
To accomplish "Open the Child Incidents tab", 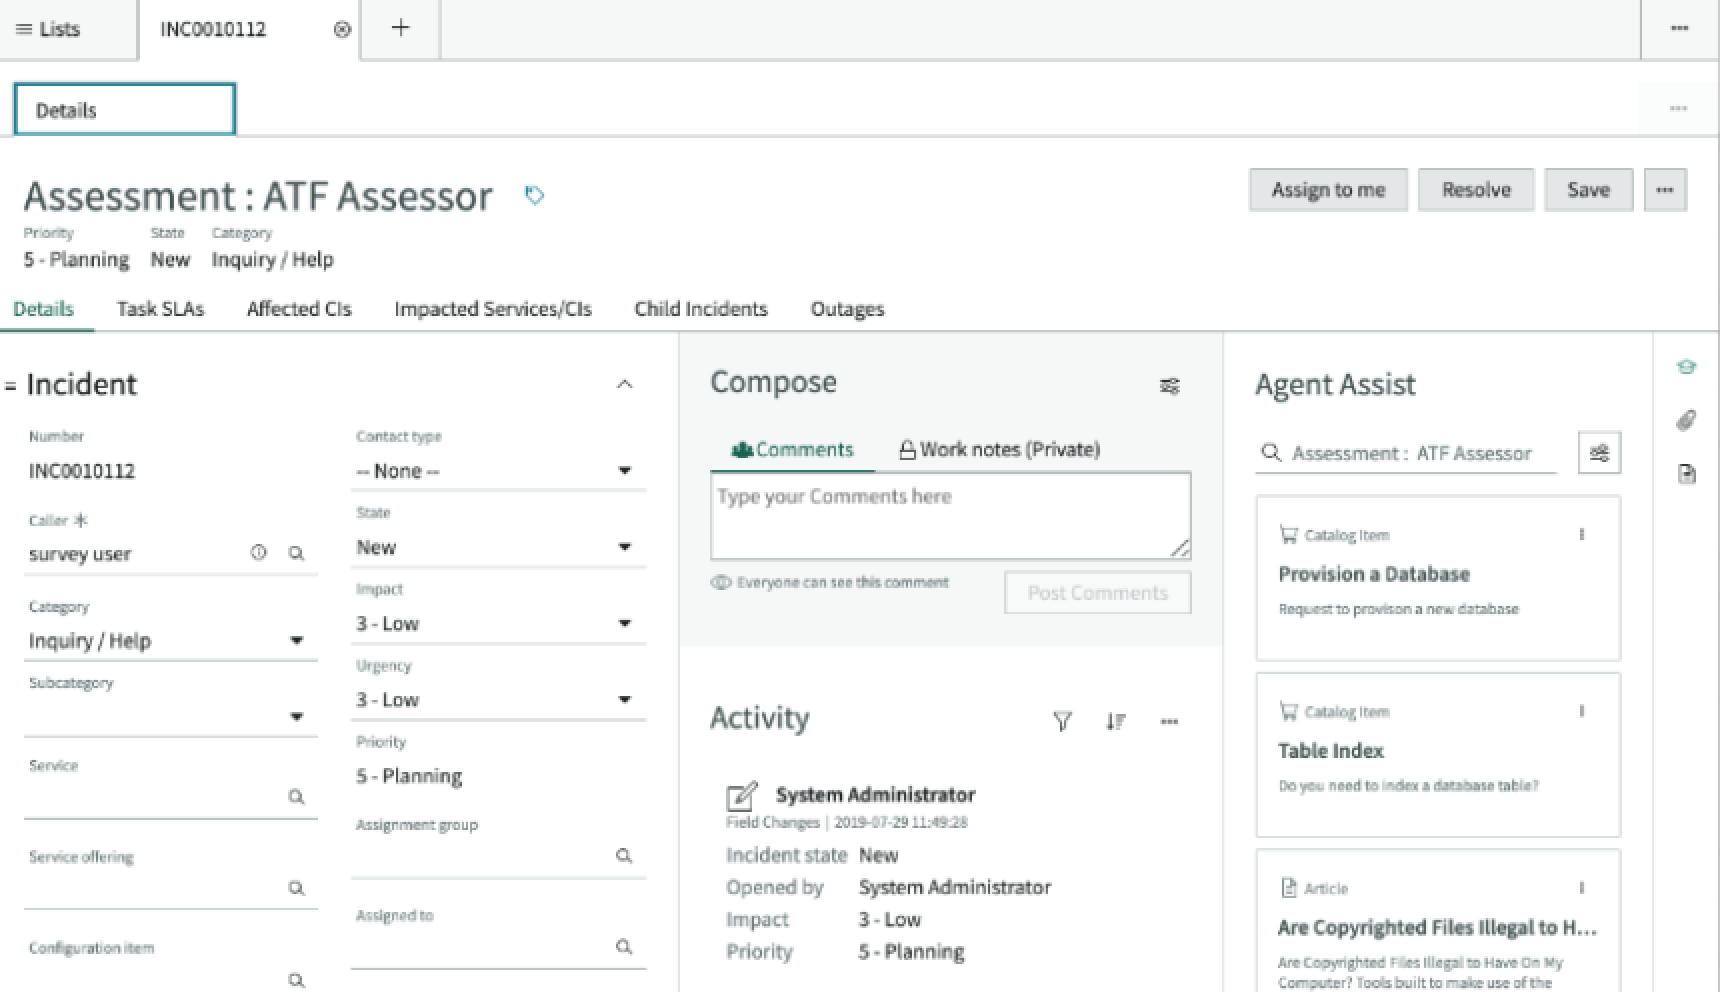I will (x=700, y=309).
